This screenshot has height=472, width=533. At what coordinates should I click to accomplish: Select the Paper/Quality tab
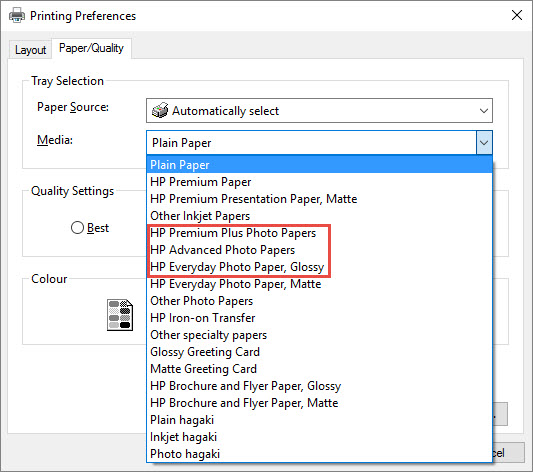[x=91, y=48]
